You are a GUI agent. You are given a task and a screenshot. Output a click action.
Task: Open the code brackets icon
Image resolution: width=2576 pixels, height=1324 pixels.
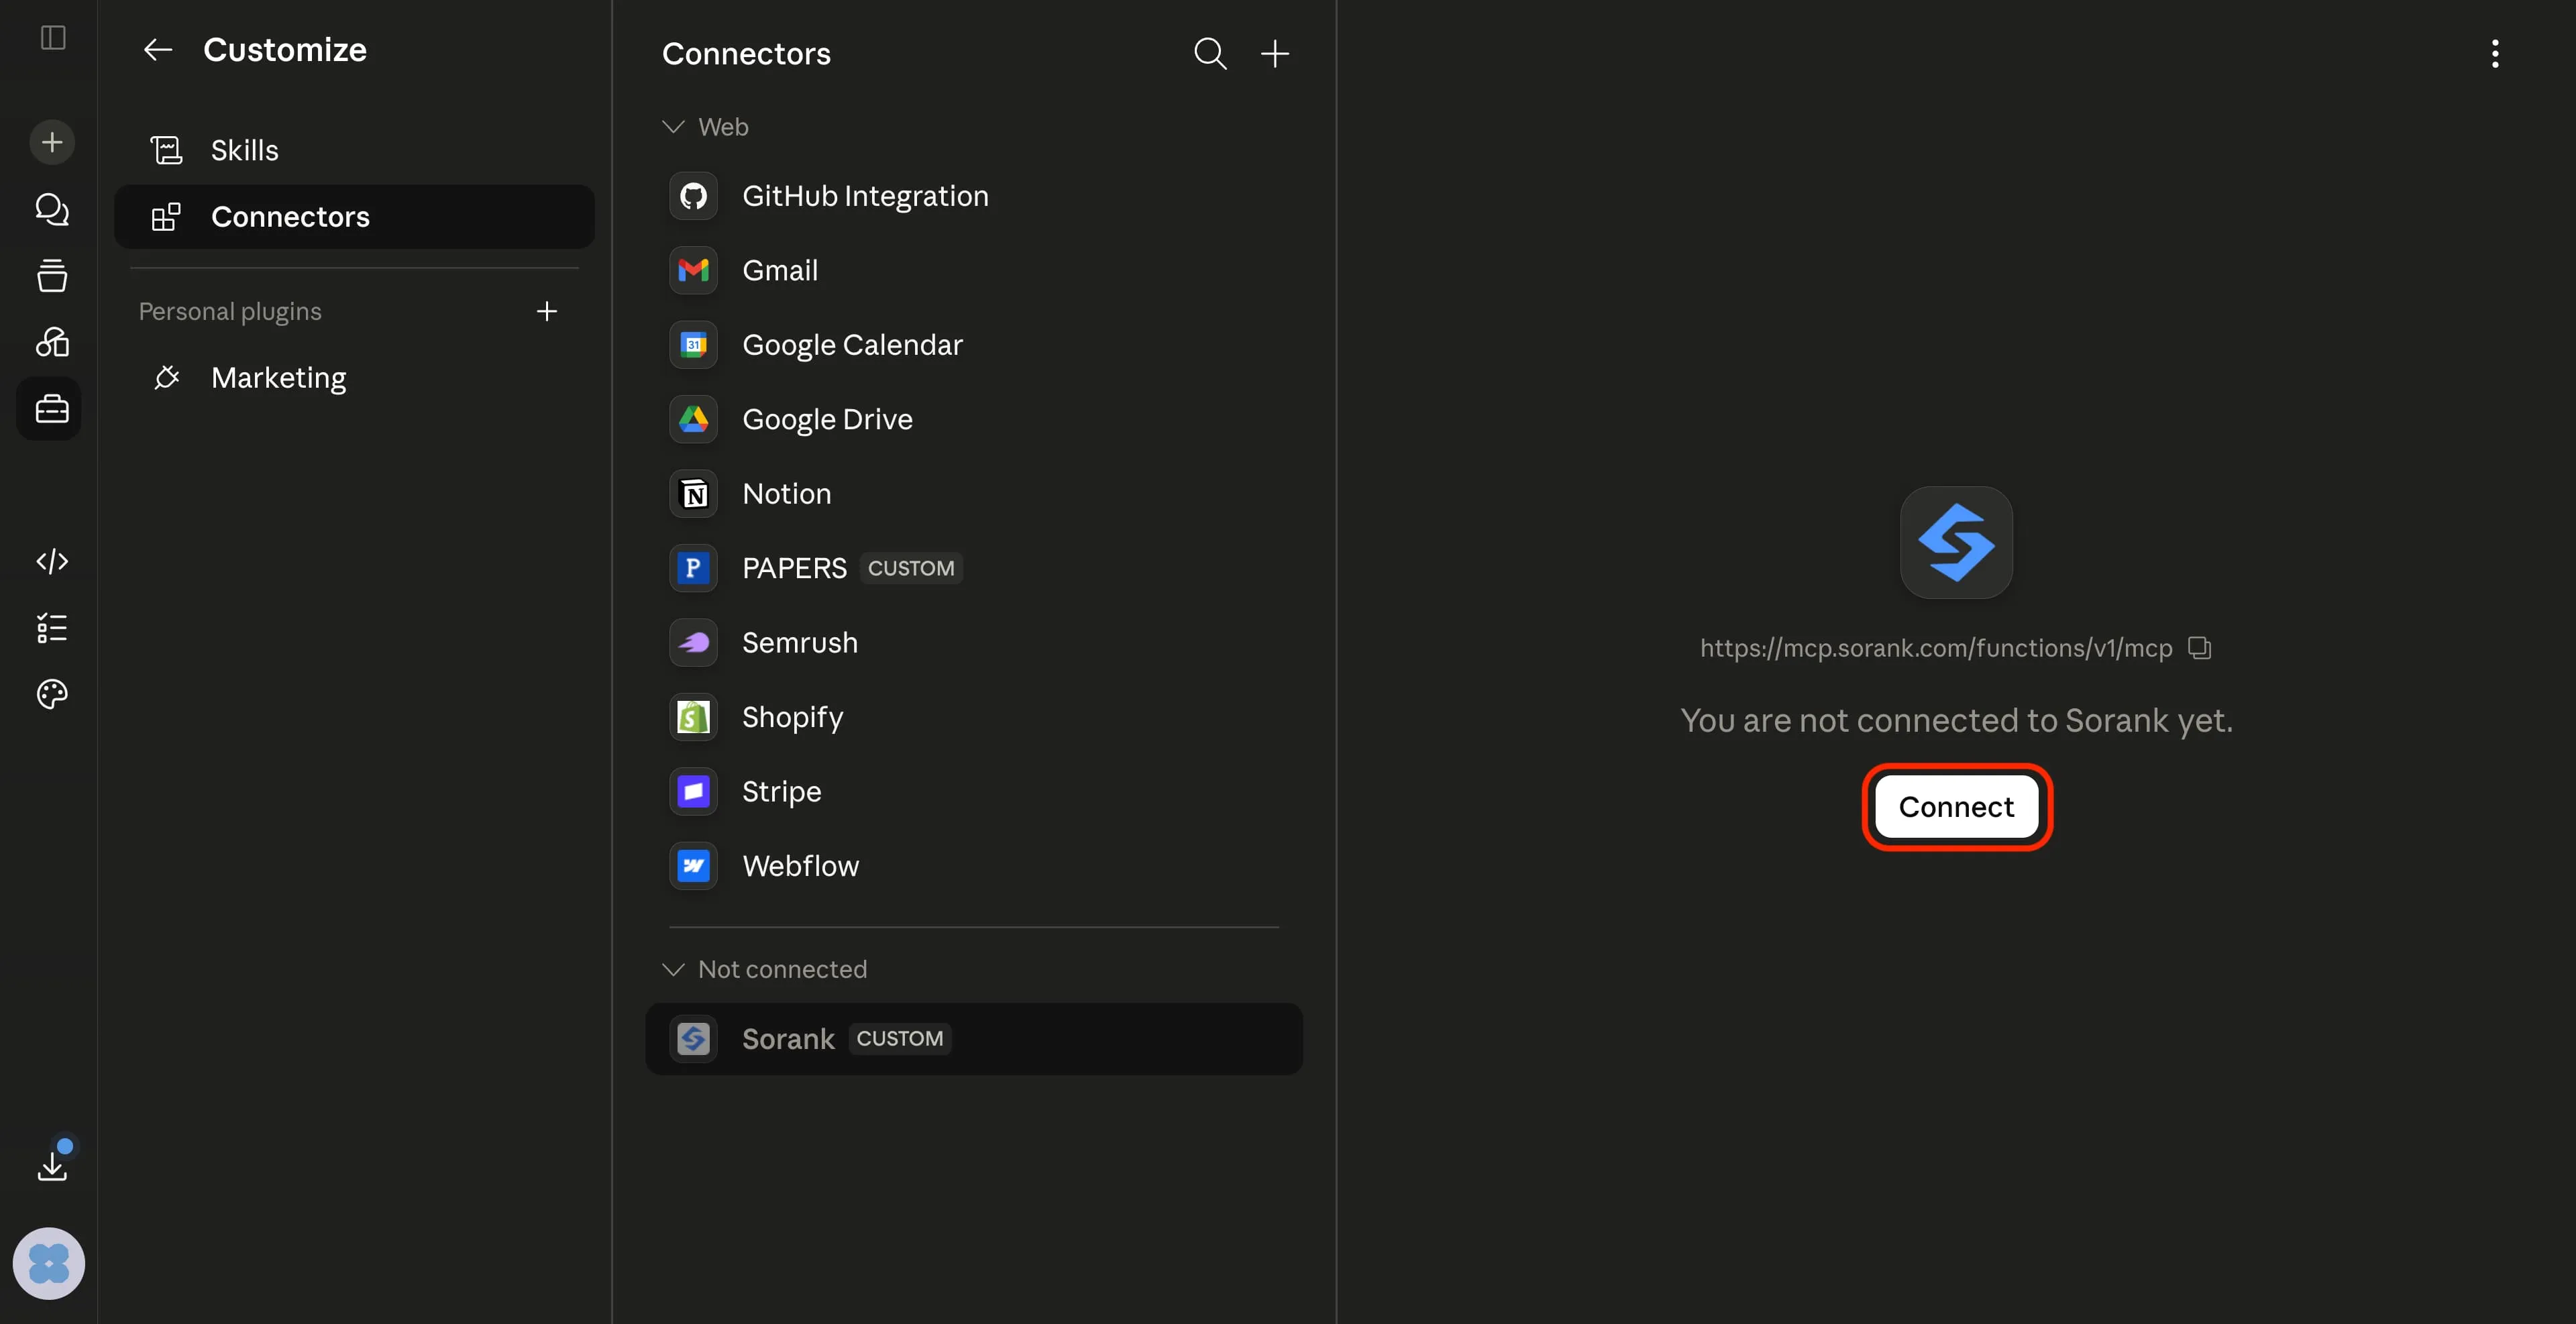click(52, 561)
